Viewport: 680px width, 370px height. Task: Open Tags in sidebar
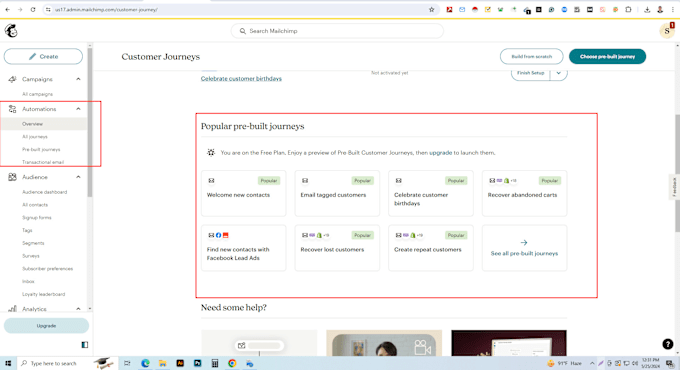tap(27, 230)
